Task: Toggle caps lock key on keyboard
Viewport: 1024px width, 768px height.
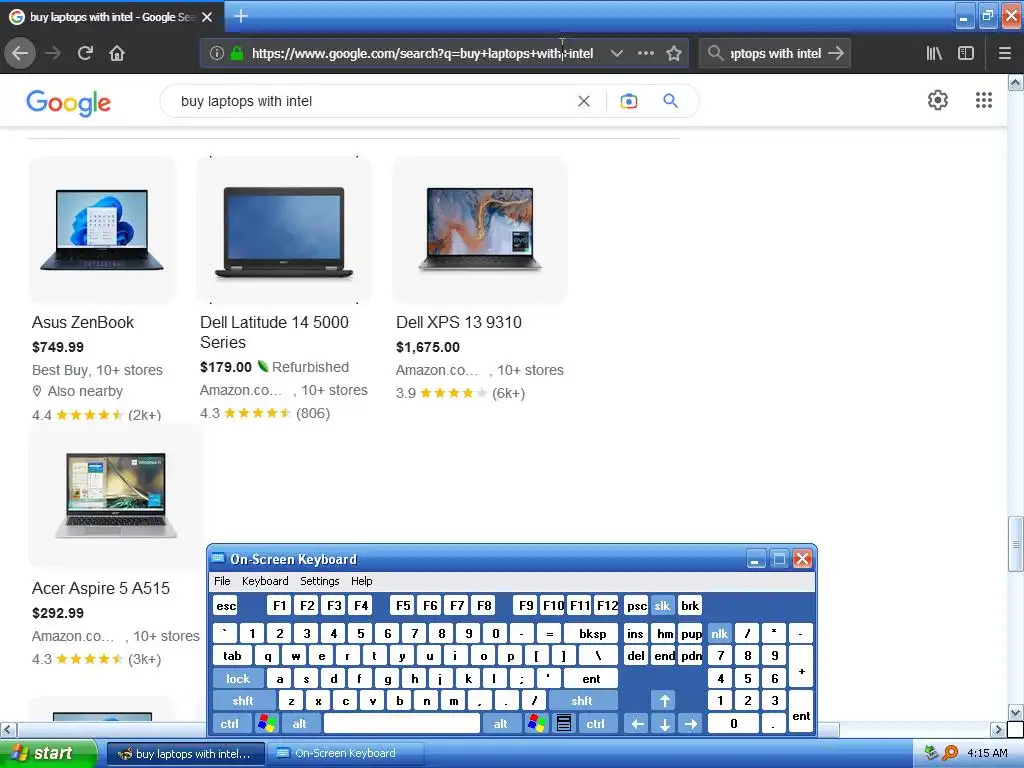Action: pos(238,679)
